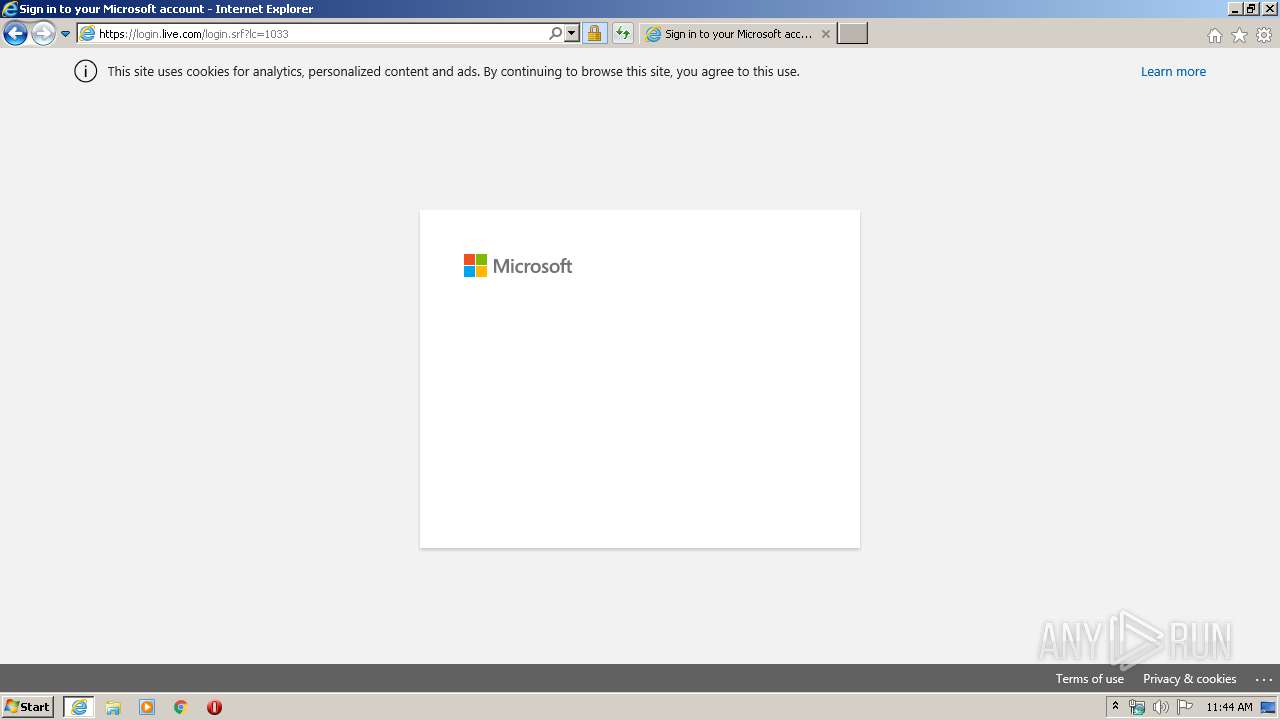
Task: Open the volume speaker tray icon
Action: point(1161,707)
